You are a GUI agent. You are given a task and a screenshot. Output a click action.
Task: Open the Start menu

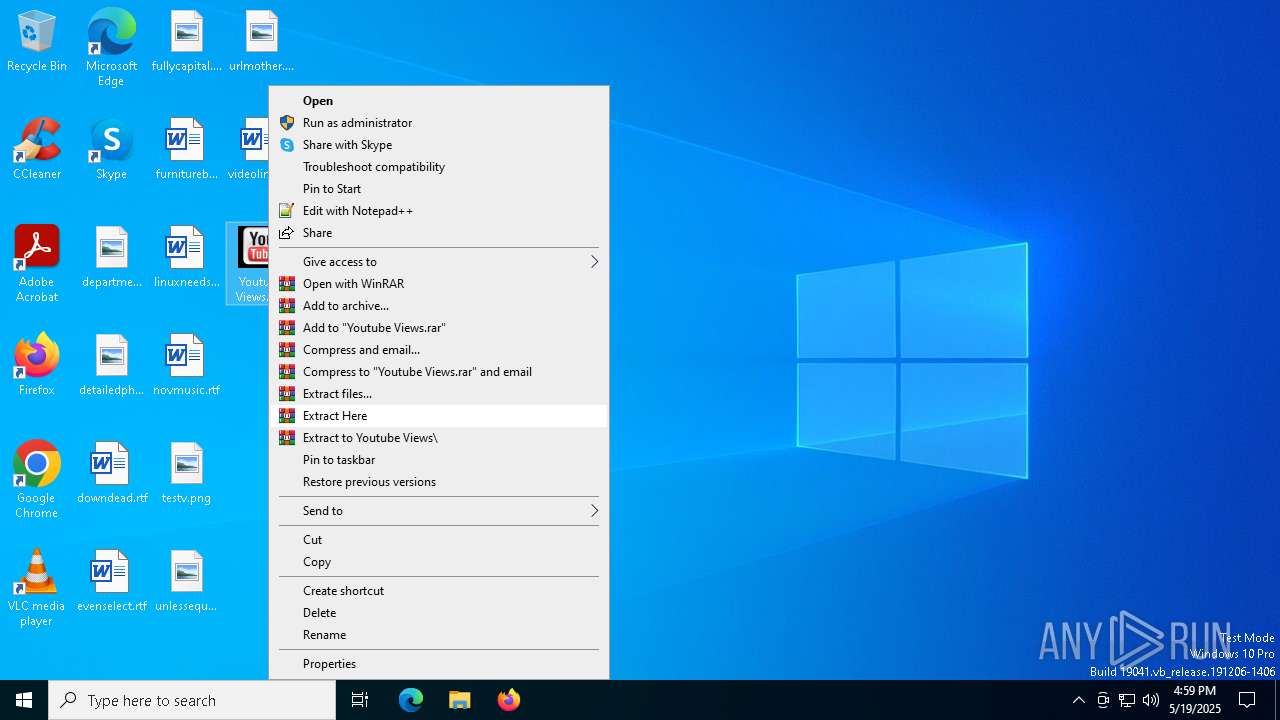(x=24, y=700)
